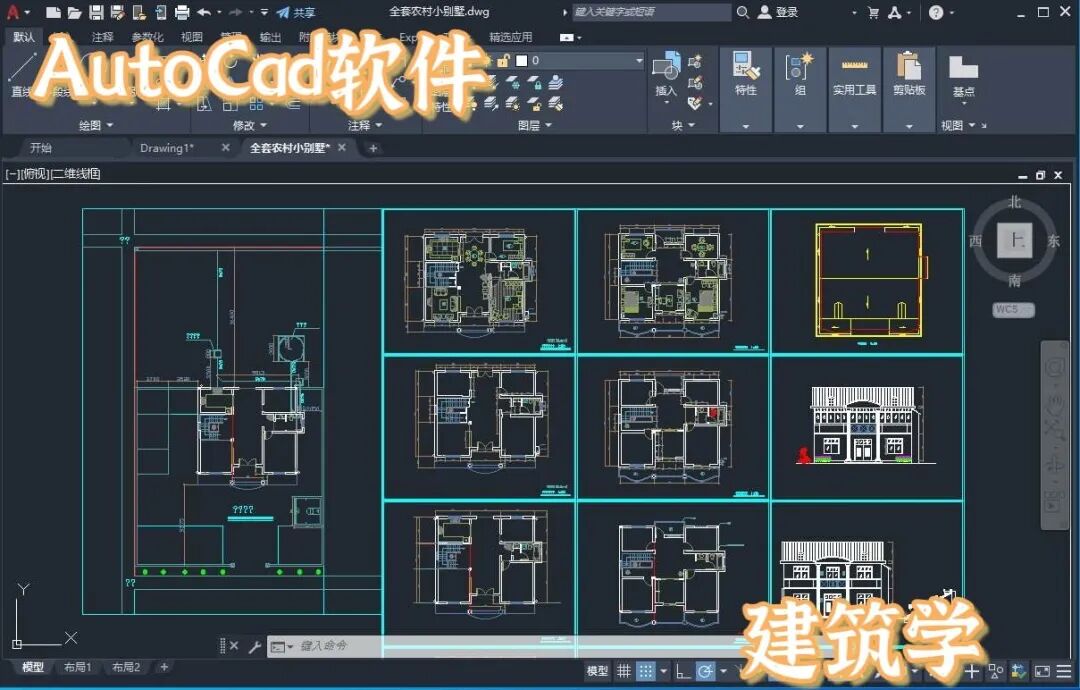Click the white layer color swatch

[521, 61]
